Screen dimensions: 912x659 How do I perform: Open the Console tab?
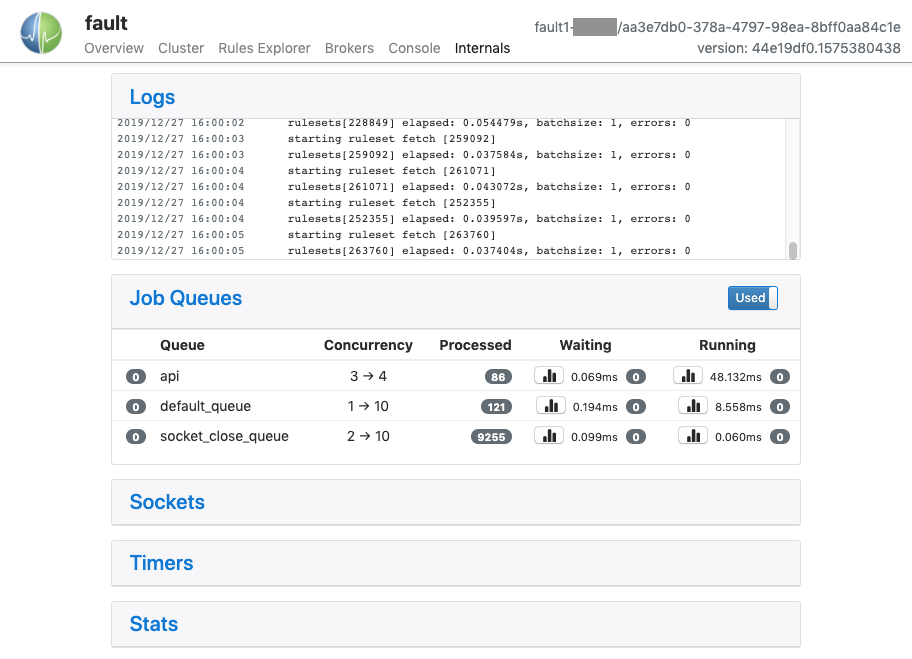(414, 48)
